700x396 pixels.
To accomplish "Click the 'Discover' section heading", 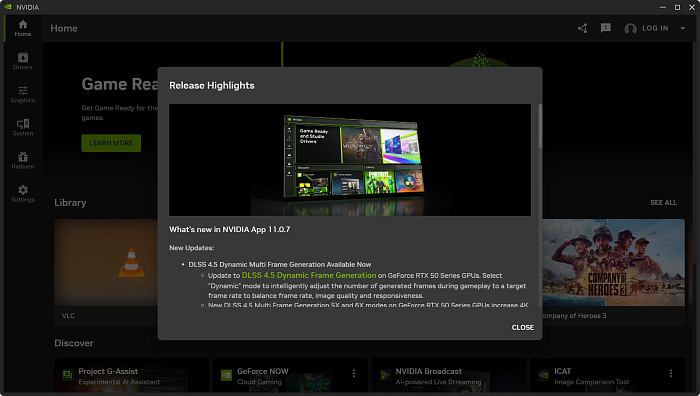I will (x=74, y=343).
